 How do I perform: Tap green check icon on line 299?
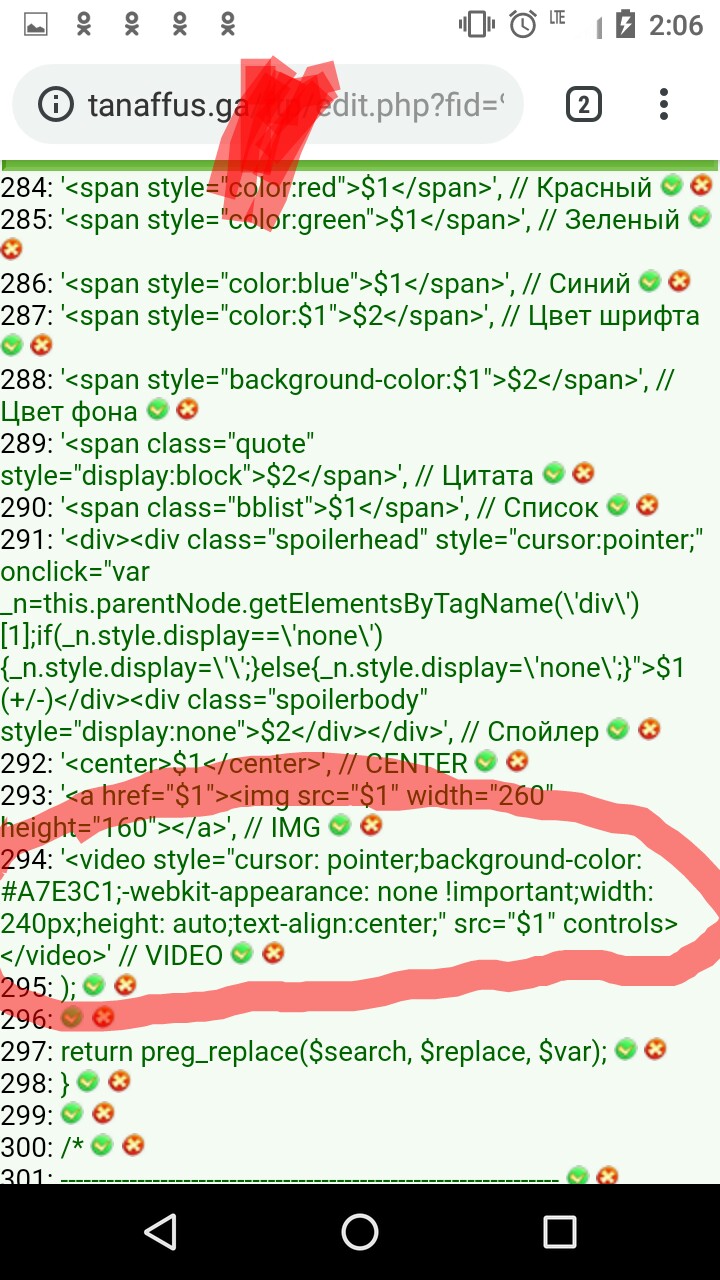[72, 1113]
